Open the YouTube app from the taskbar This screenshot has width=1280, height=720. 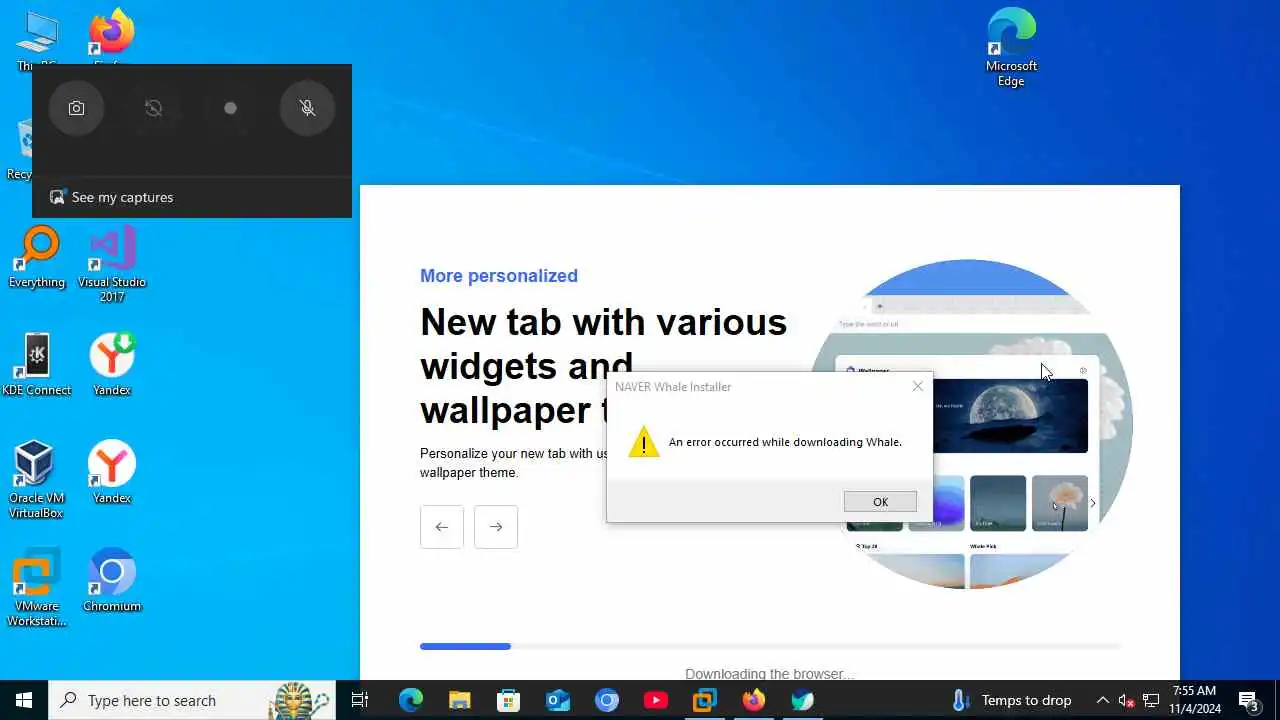click(656, 700)
